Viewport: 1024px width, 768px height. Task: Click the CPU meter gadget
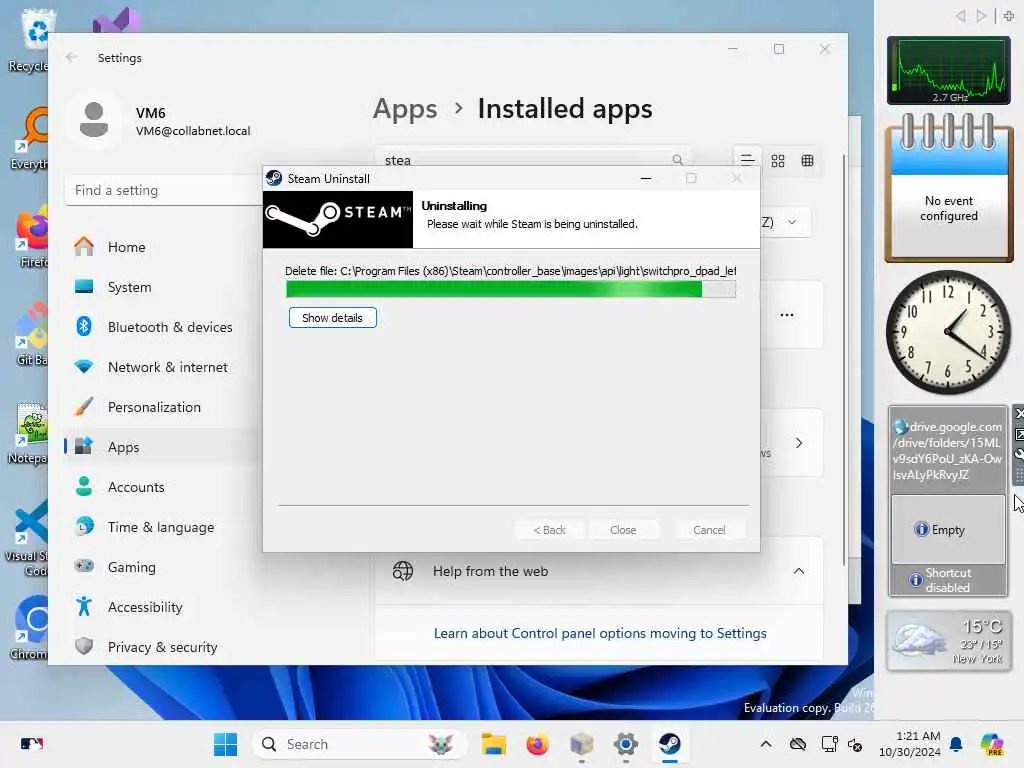[x=948, y=71]
